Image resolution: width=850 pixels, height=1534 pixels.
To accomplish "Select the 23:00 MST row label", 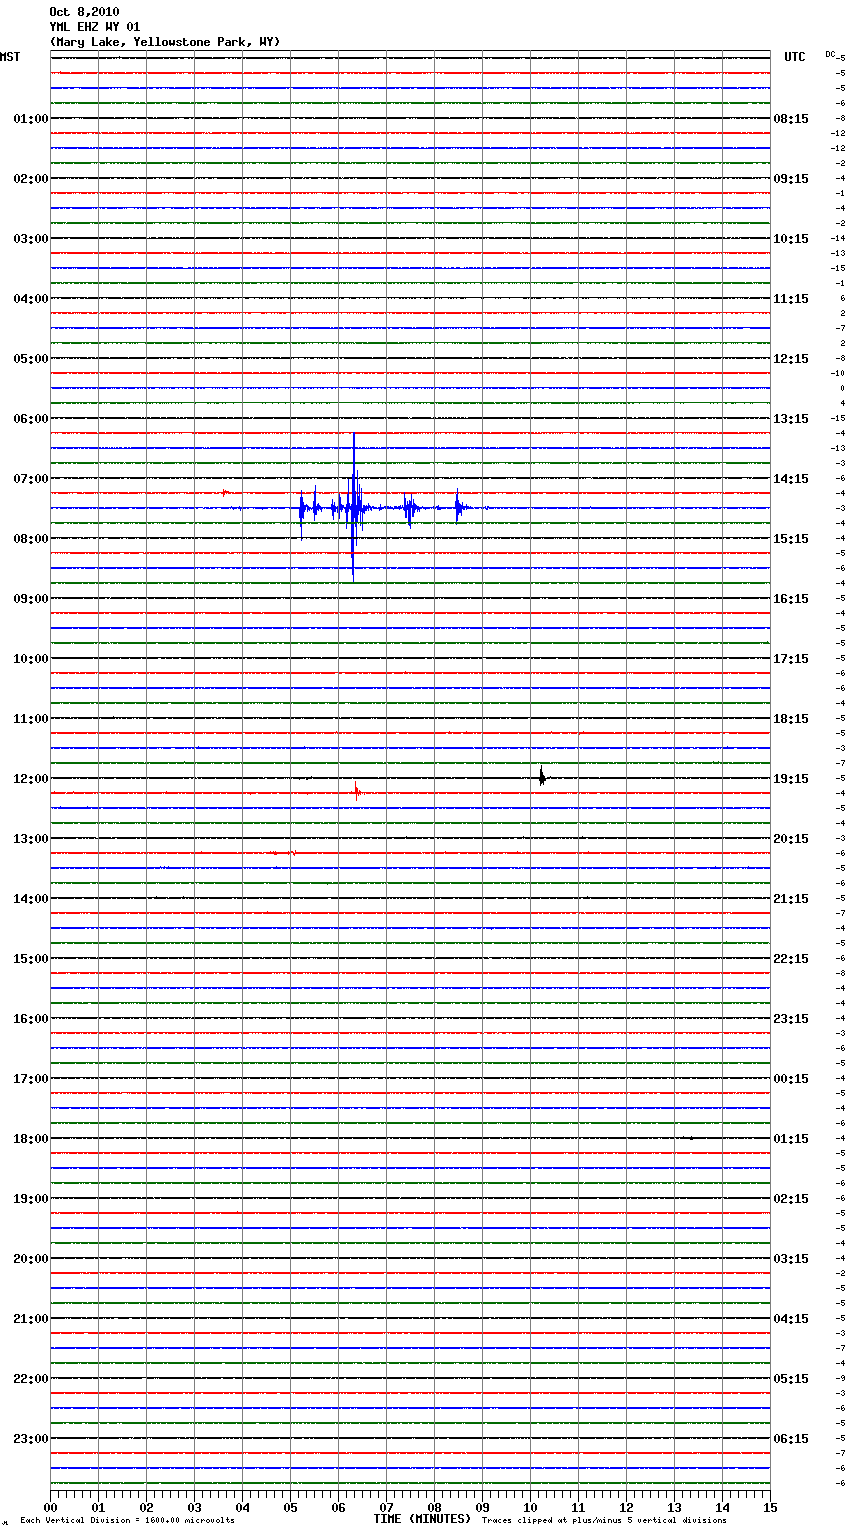I will [31, 1439].
